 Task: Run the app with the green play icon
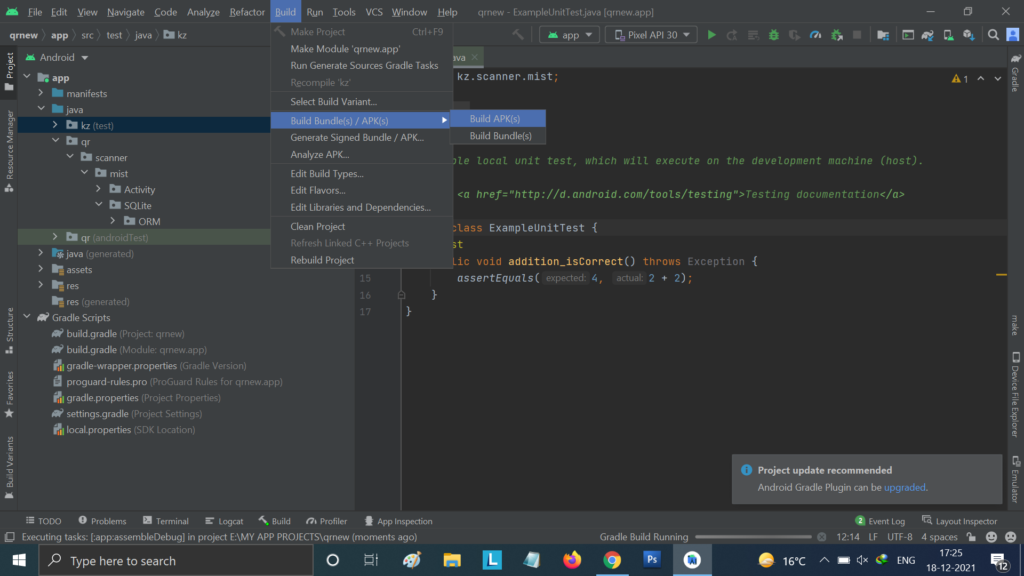click(x=712, y=35)
